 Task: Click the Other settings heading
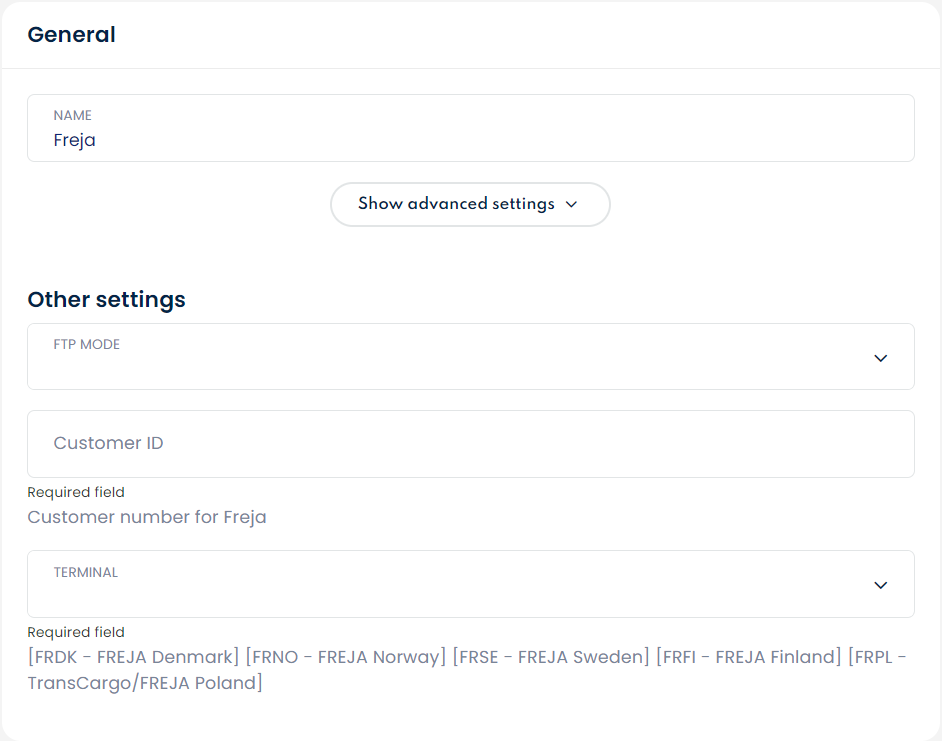tap(106, 299)
